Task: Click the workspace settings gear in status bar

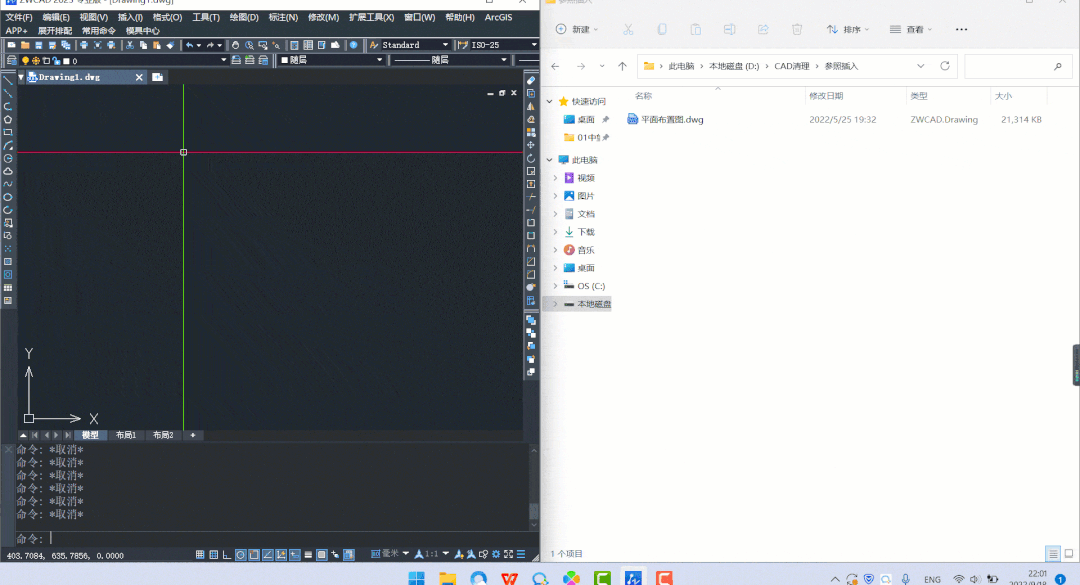Action: tap(496, 554)
